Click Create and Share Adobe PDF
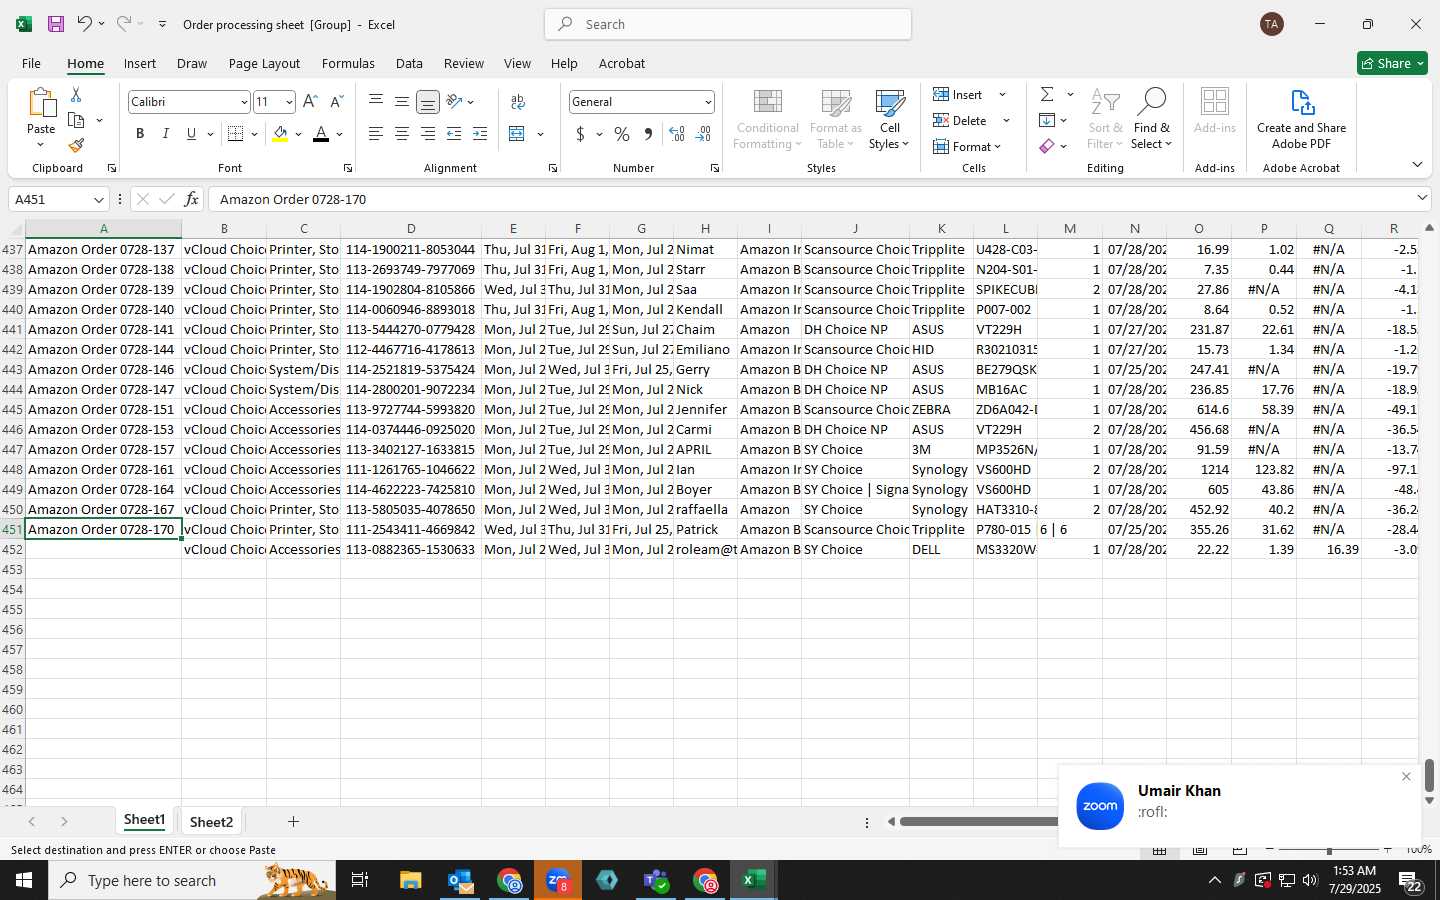 [x=1301, y=120]
